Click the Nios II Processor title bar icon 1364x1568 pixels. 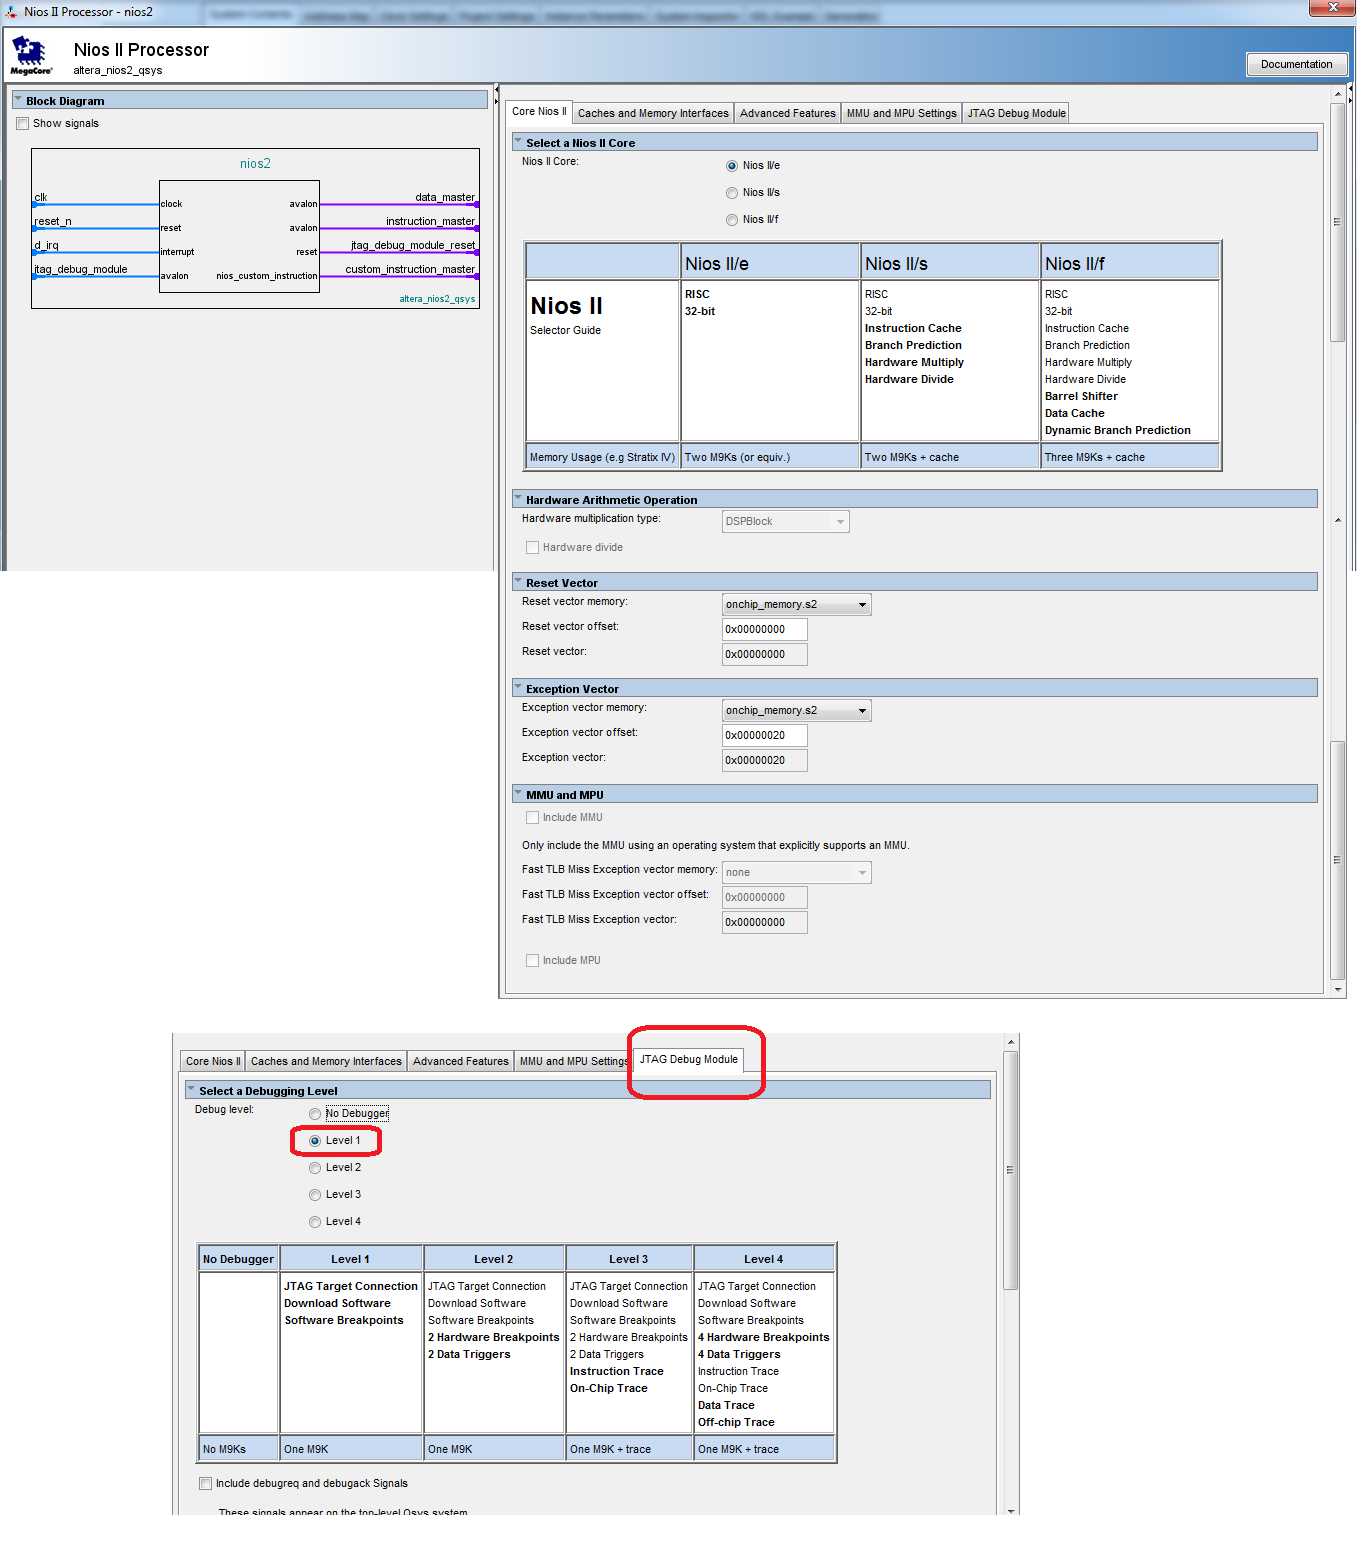(11, 11)
